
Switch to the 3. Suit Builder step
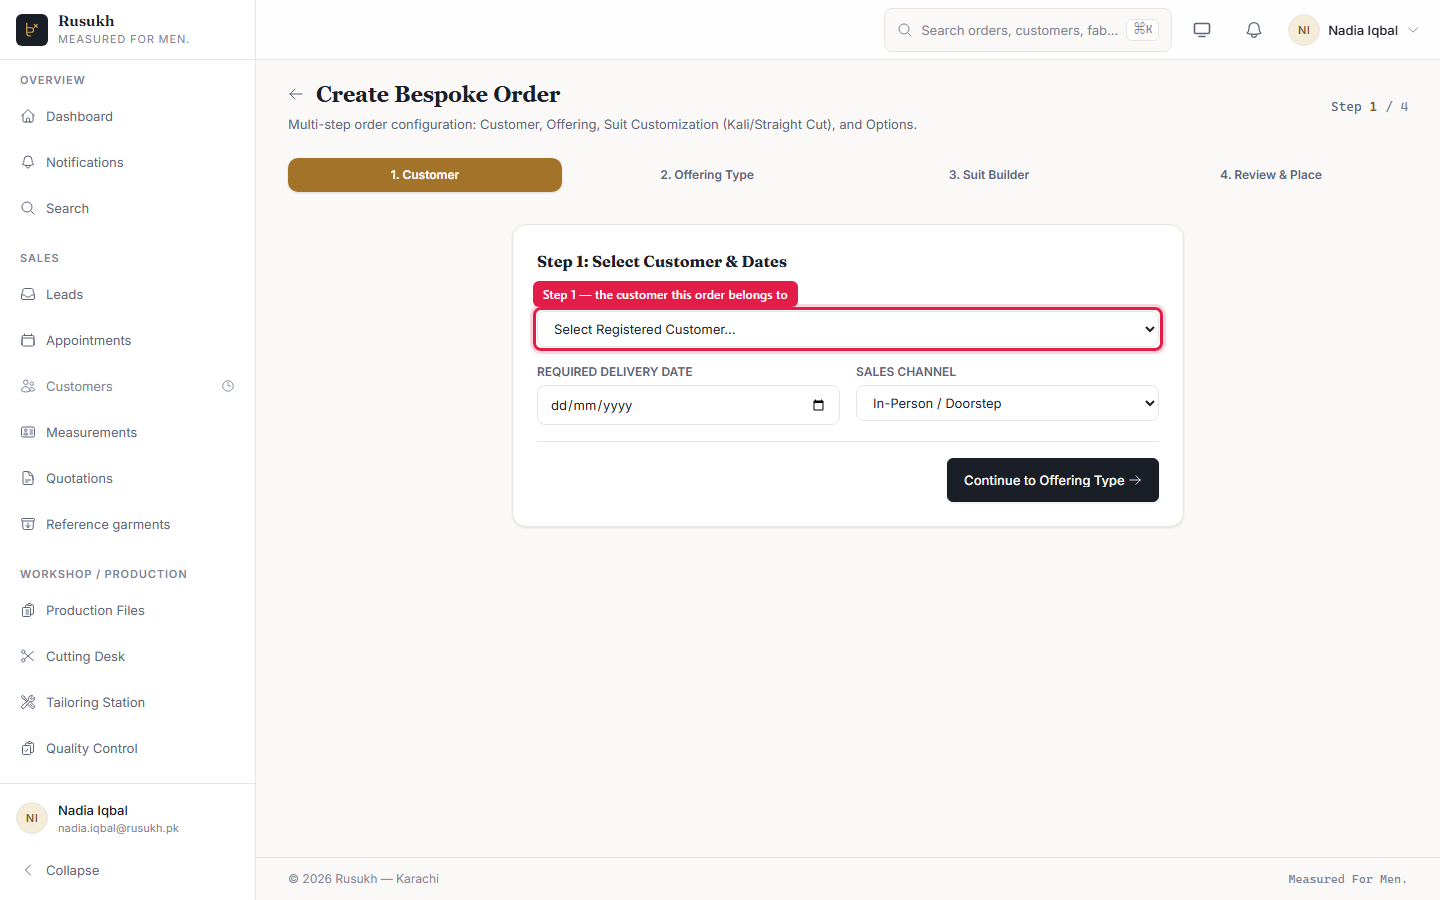[x=989, y=175]
